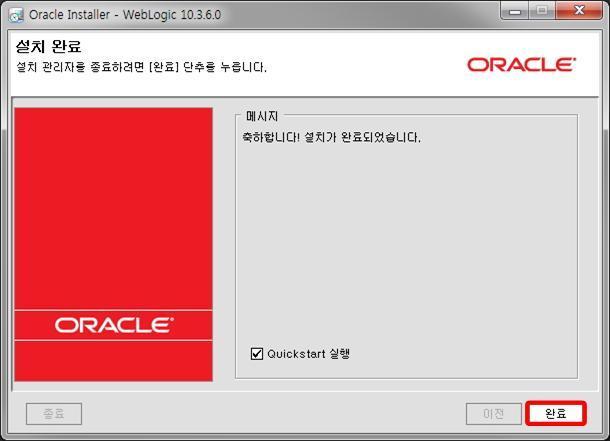Click the instruction text about the 완료 button
The height and width of the screenshot is (441, 610).
(x=141, y=67)
